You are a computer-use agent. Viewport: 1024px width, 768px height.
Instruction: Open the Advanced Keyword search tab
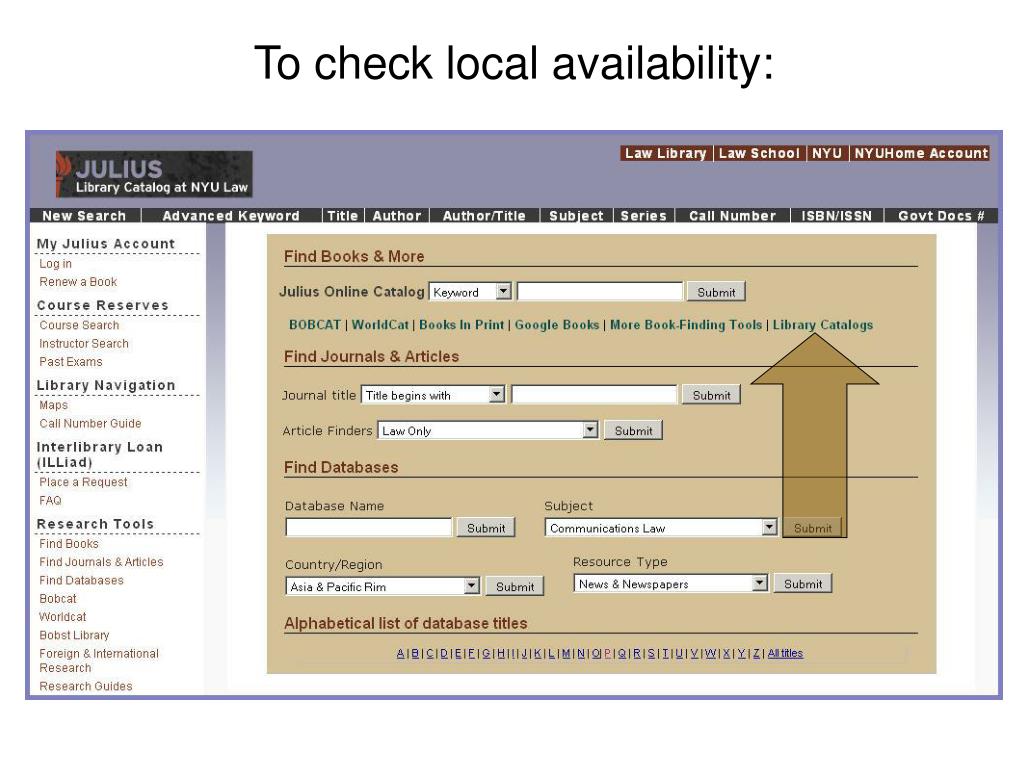pyautogui.click(x=231, y=216)
